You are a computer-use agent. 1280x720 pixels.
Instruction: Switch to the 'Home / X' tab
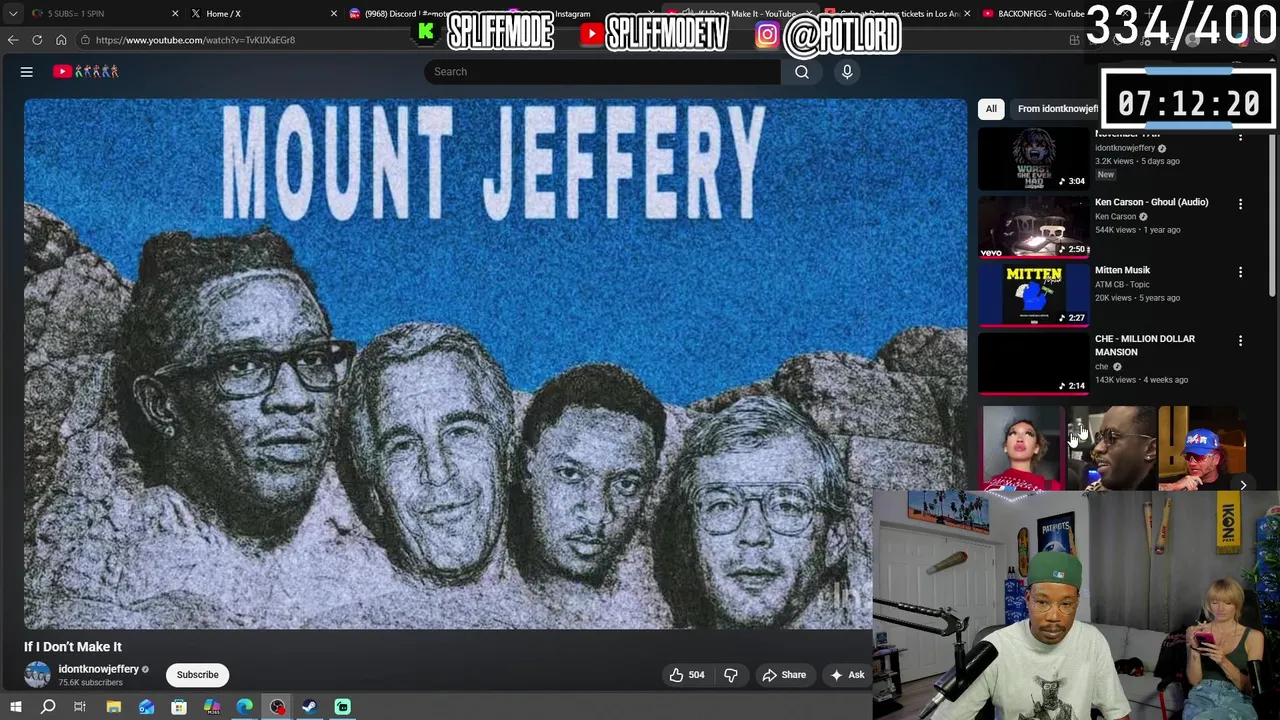pyautogui.click(x=262, y=14)
